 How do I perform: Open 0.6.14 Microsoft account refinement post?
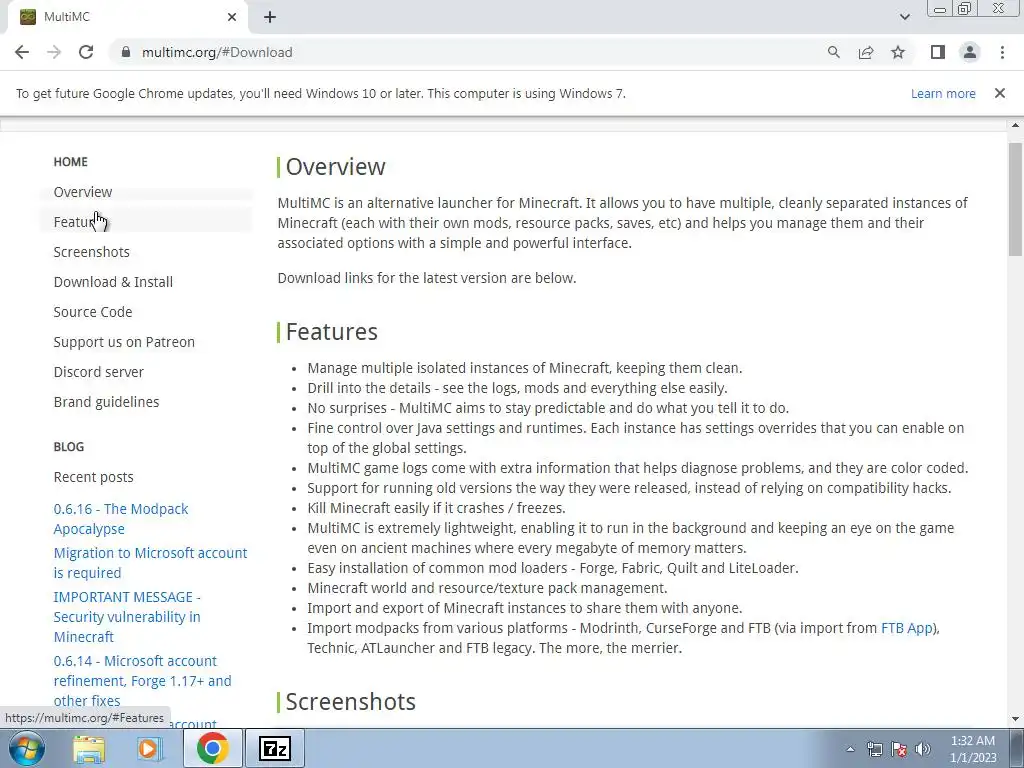pos(142,680)
